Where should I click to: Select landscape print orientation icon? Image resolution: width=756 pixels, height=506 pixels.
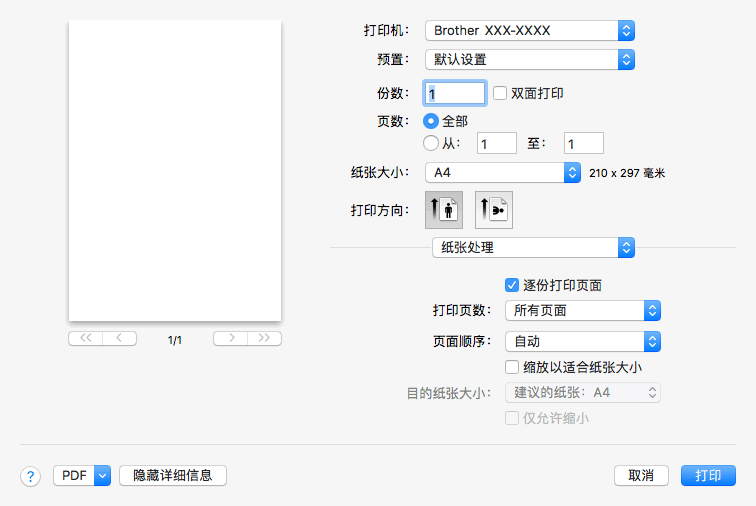coord(493,211)
